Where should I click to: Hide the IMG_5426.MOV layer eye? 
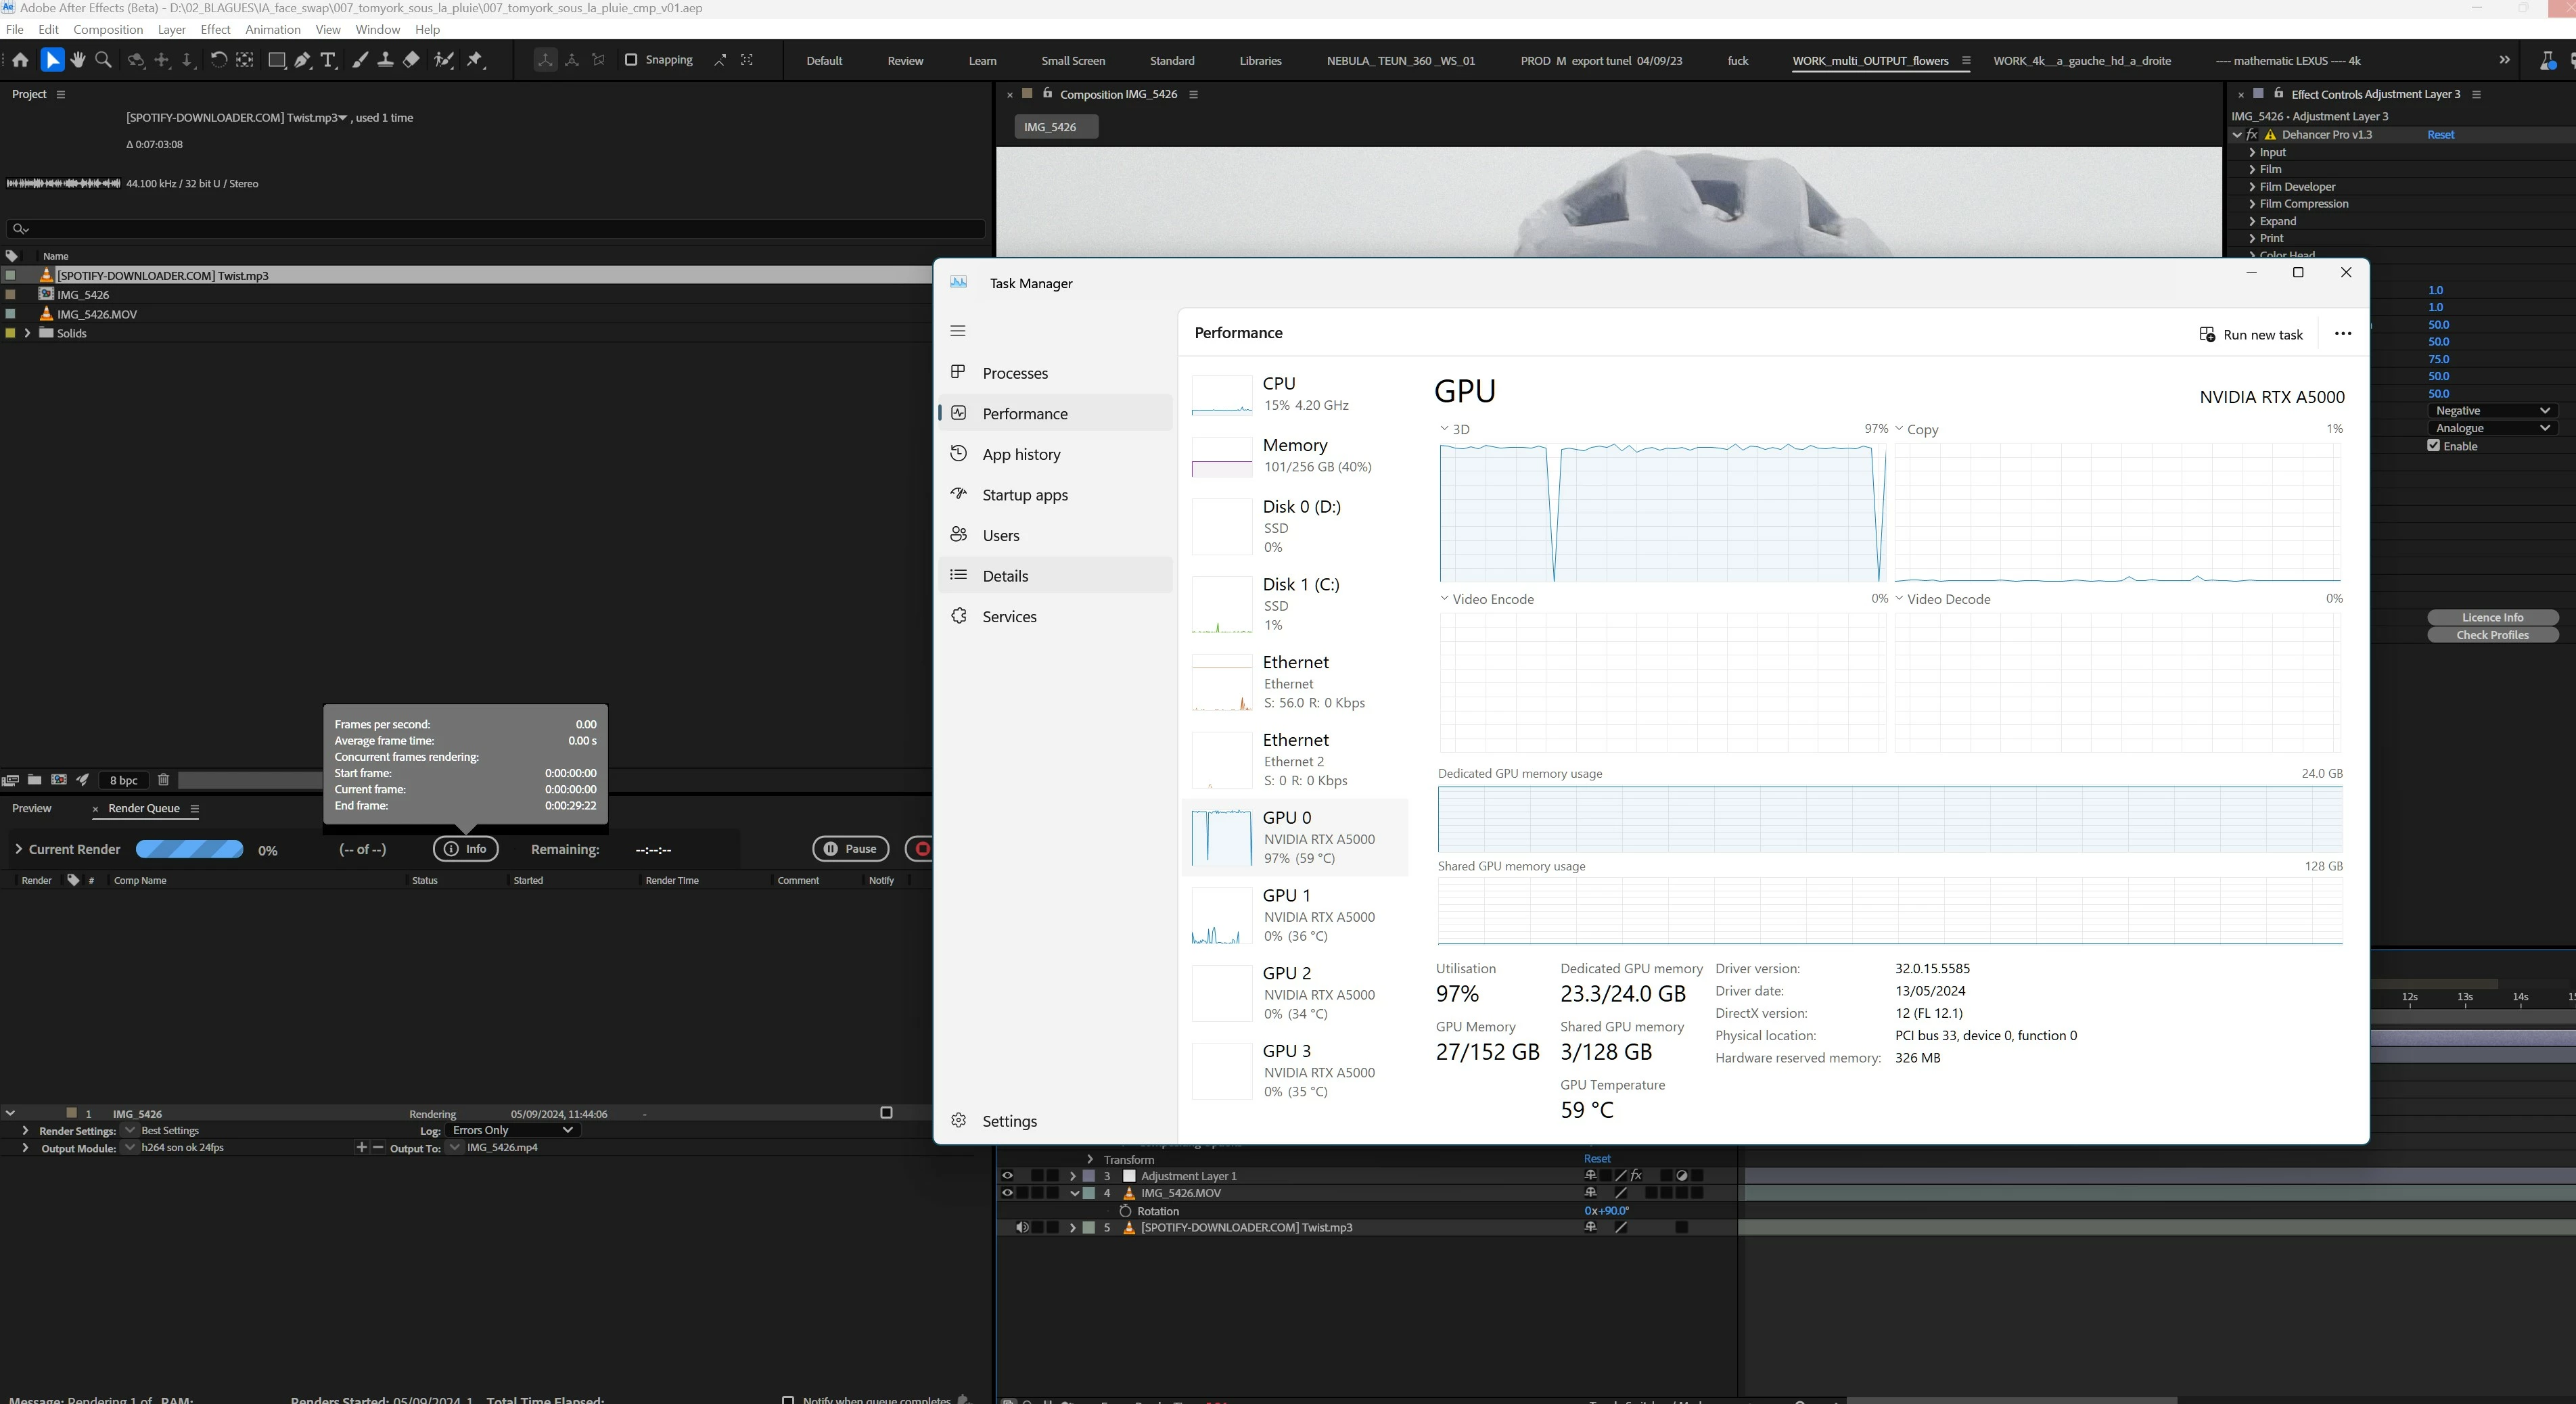1007,1193
